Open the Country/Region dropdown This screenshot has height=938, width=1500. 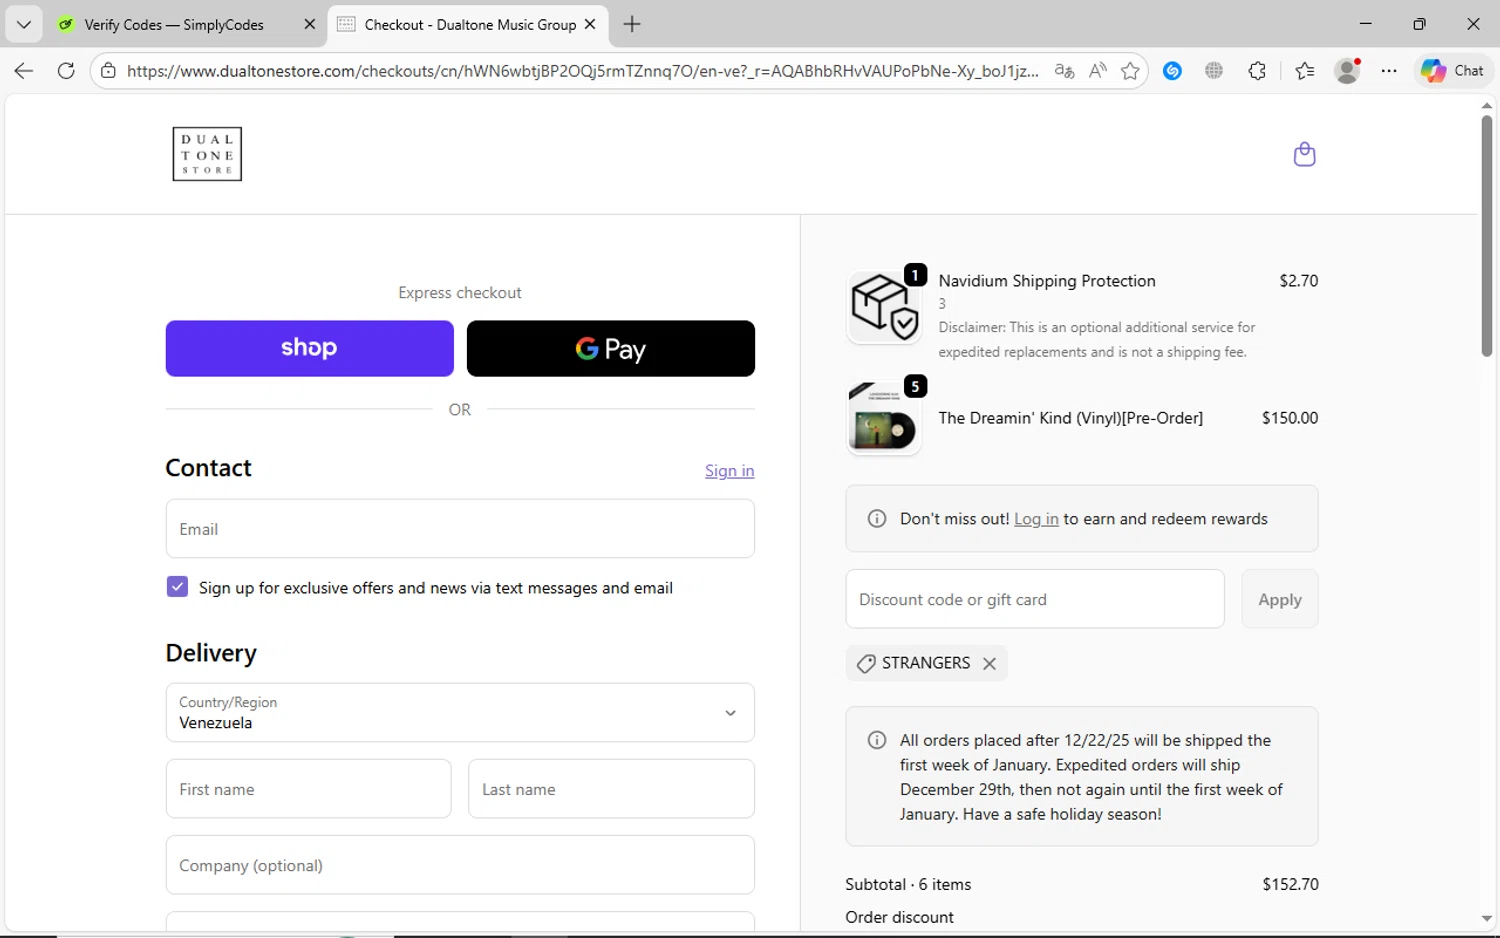pyautogui.click(x=460, y=713)
